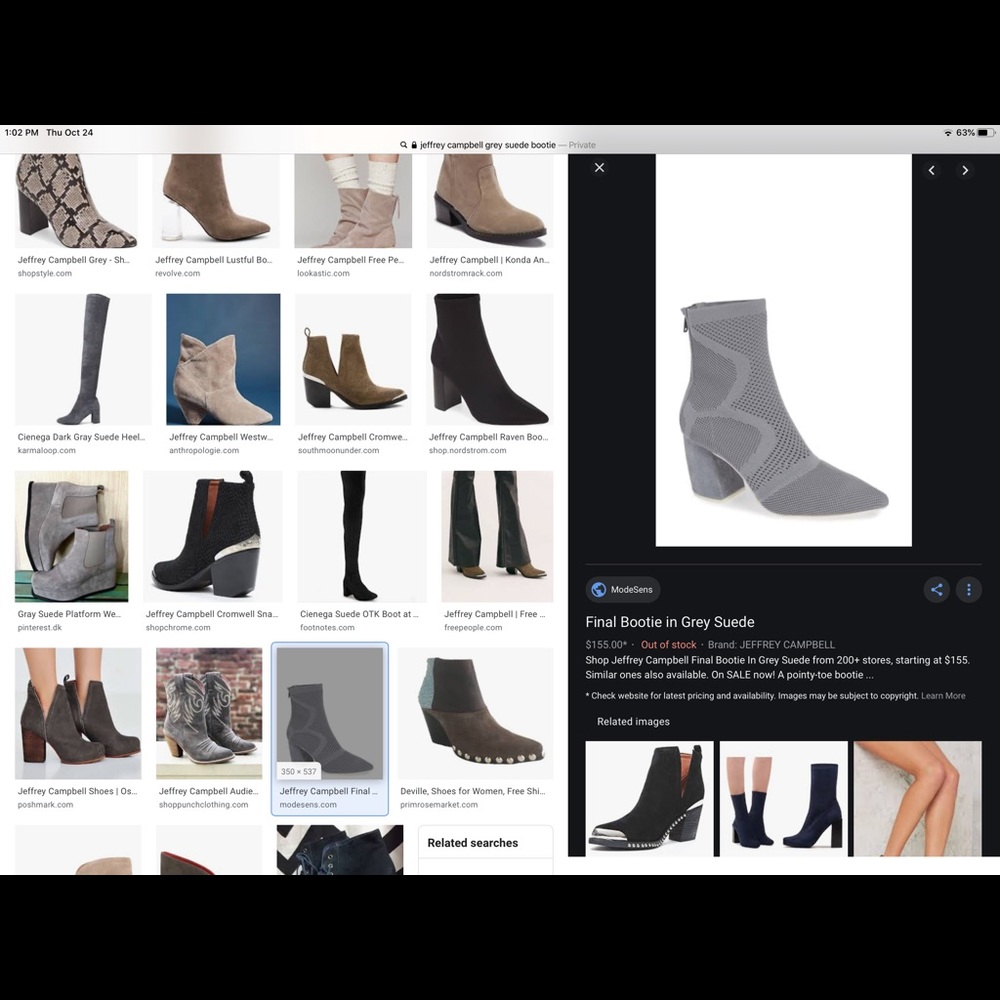Open the ModeSens source chip

(622, 589)
